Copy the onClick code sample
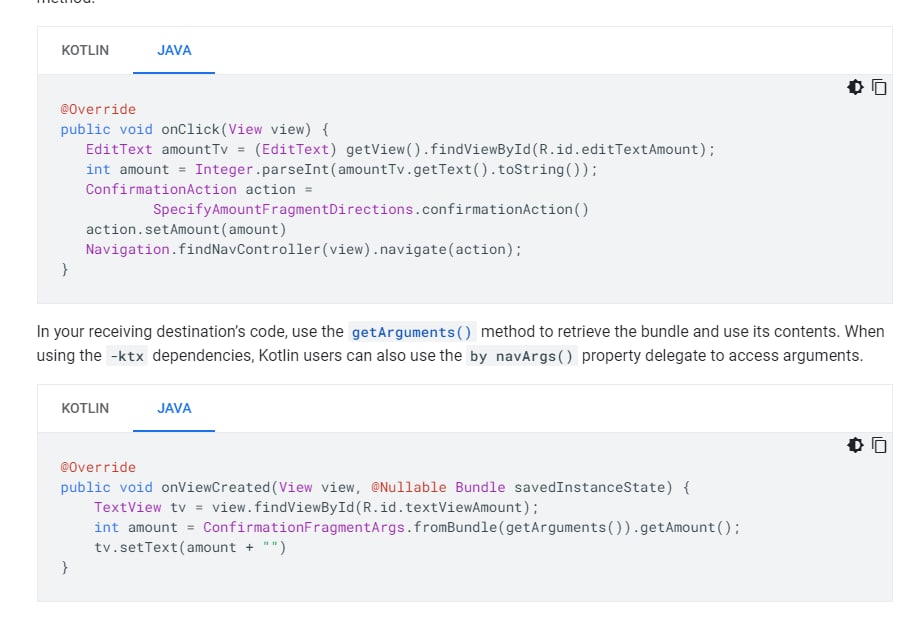 coord(879,87)
